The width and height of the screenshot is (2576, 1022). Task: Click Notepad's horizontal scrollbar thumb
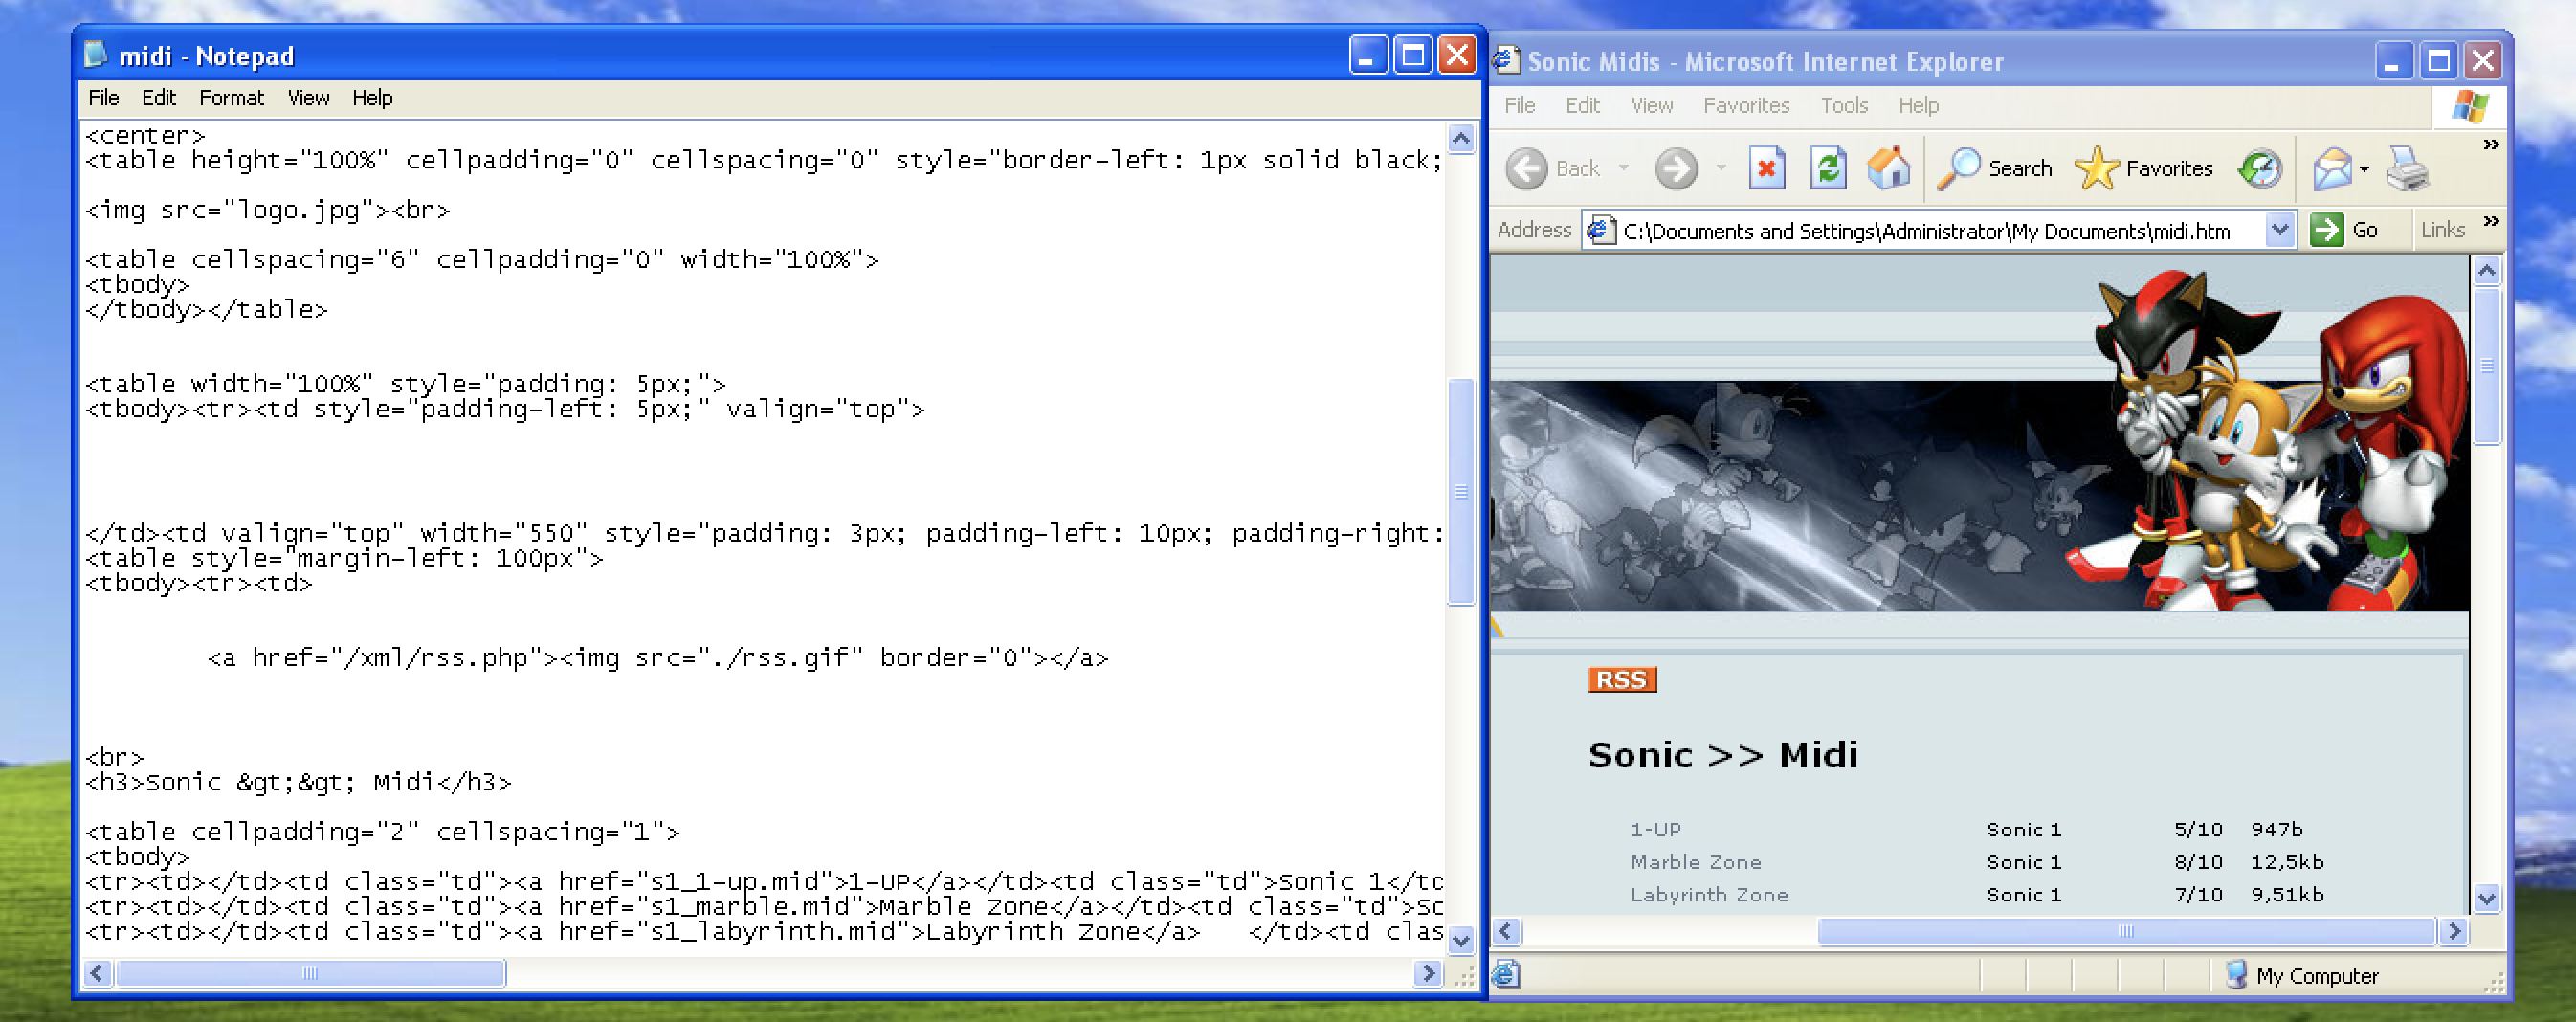coord(310,973)
